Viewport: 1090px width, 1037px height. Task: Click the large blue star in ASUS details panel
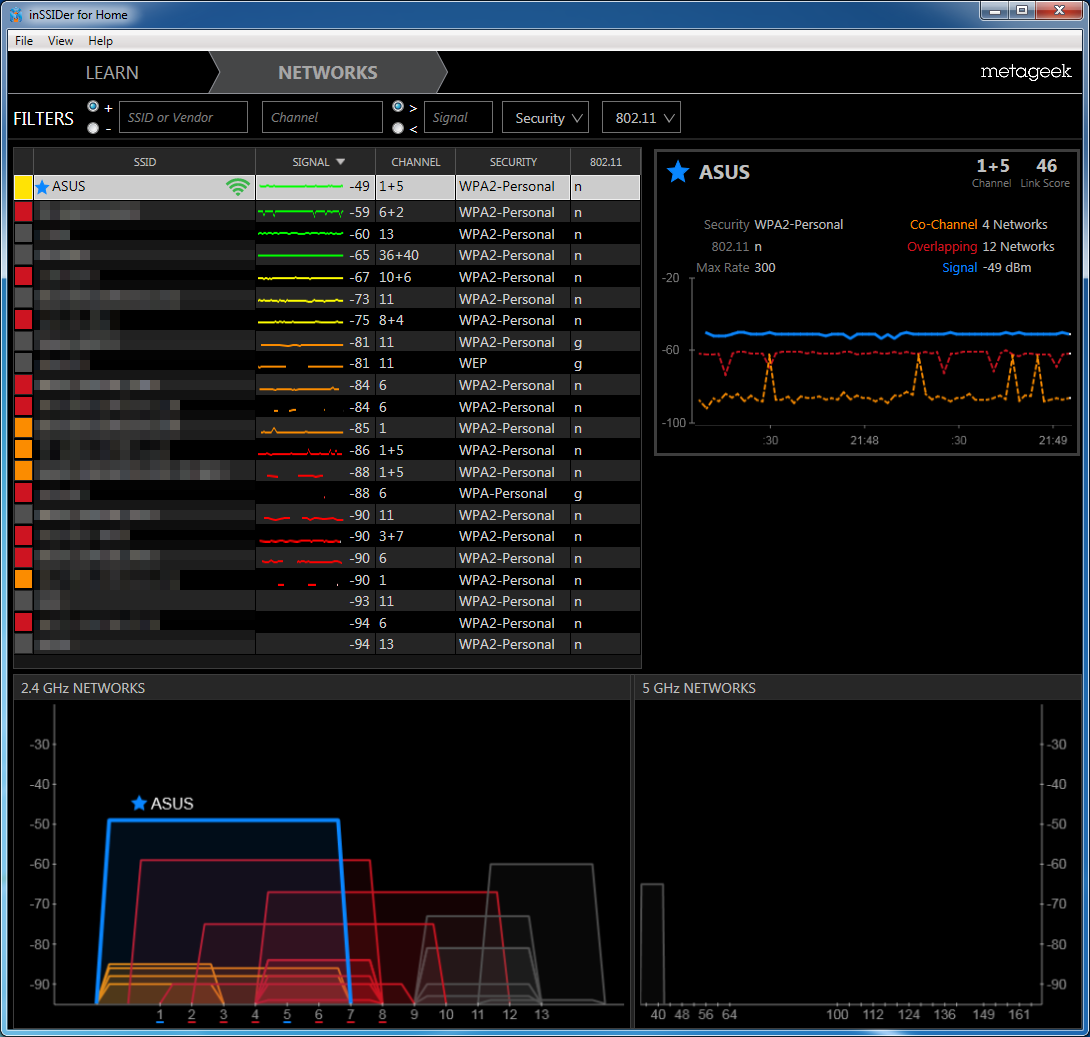coord(678,172)
